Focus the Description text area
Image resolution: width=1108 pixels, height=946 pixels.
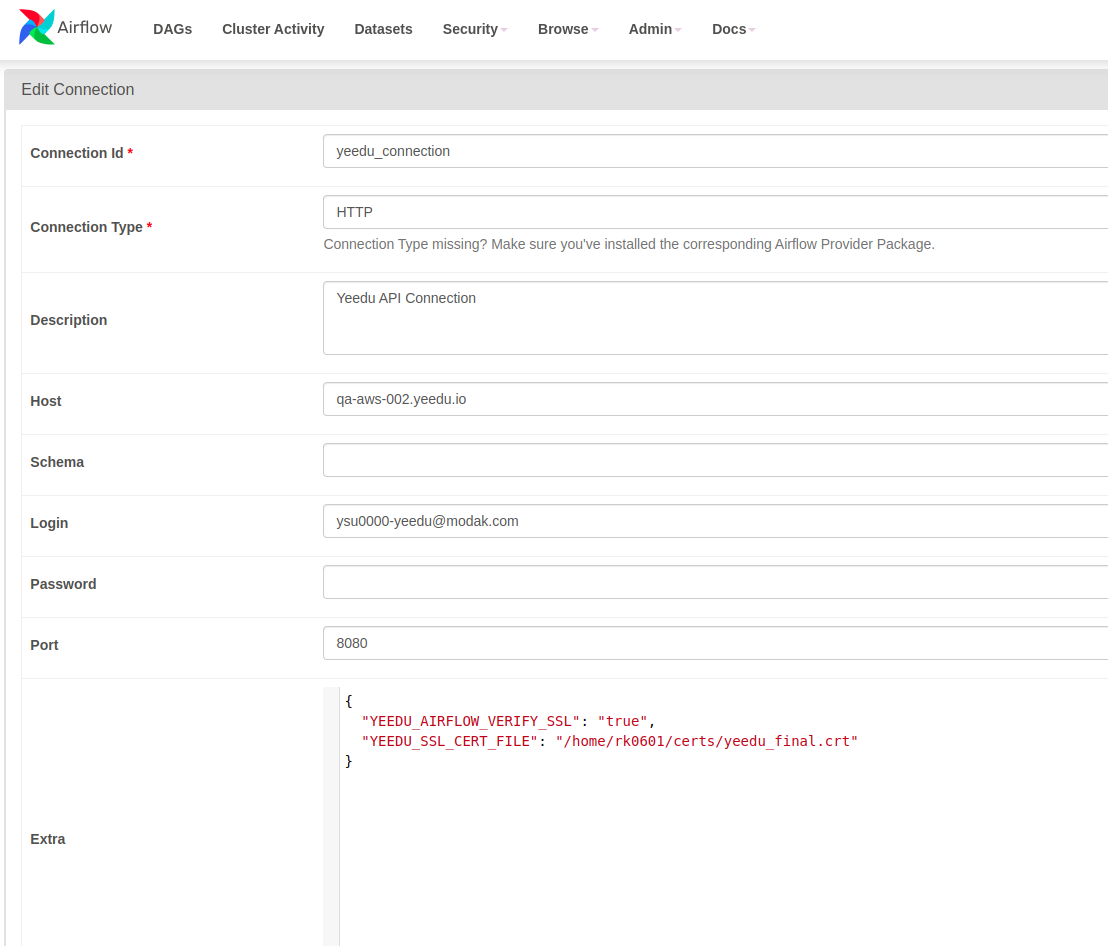click(x=715, y=318)
